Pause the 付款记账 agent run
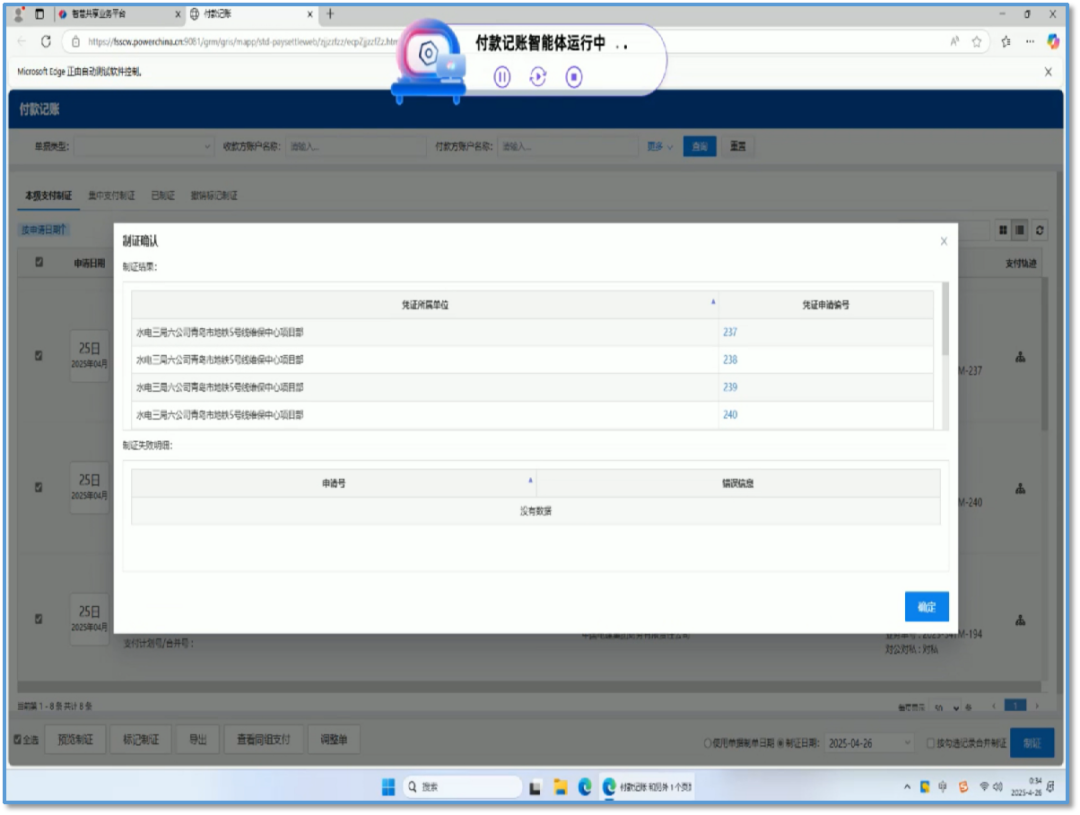 tap(502, 76)
